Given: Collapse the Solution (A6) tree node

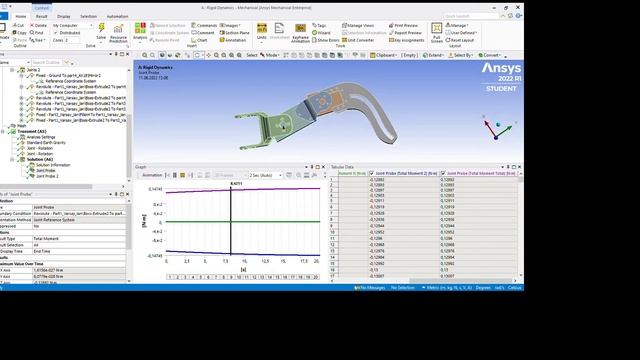Looking at the screenshot, I should (12, 160).
